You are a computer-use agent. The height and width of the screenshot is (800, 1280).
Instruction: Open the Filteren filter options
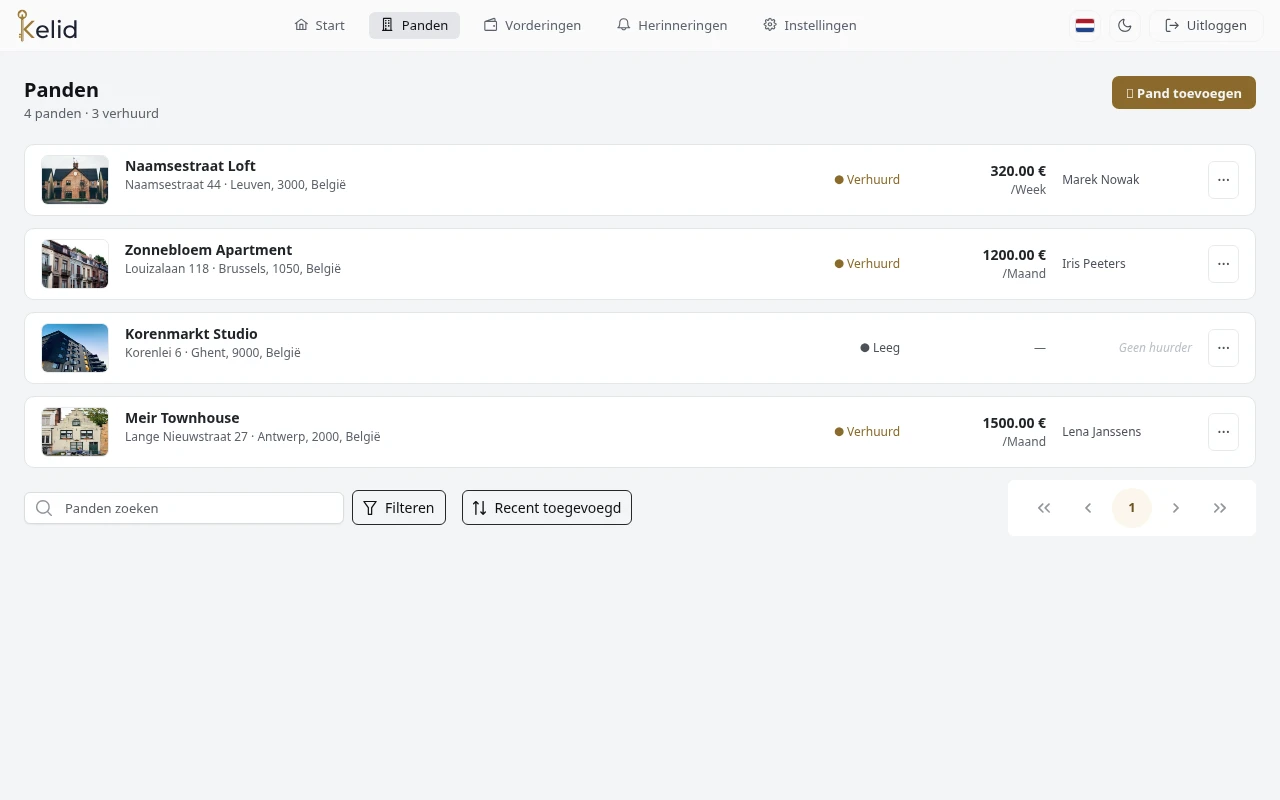pyautogui.click(x=399, y=508)
